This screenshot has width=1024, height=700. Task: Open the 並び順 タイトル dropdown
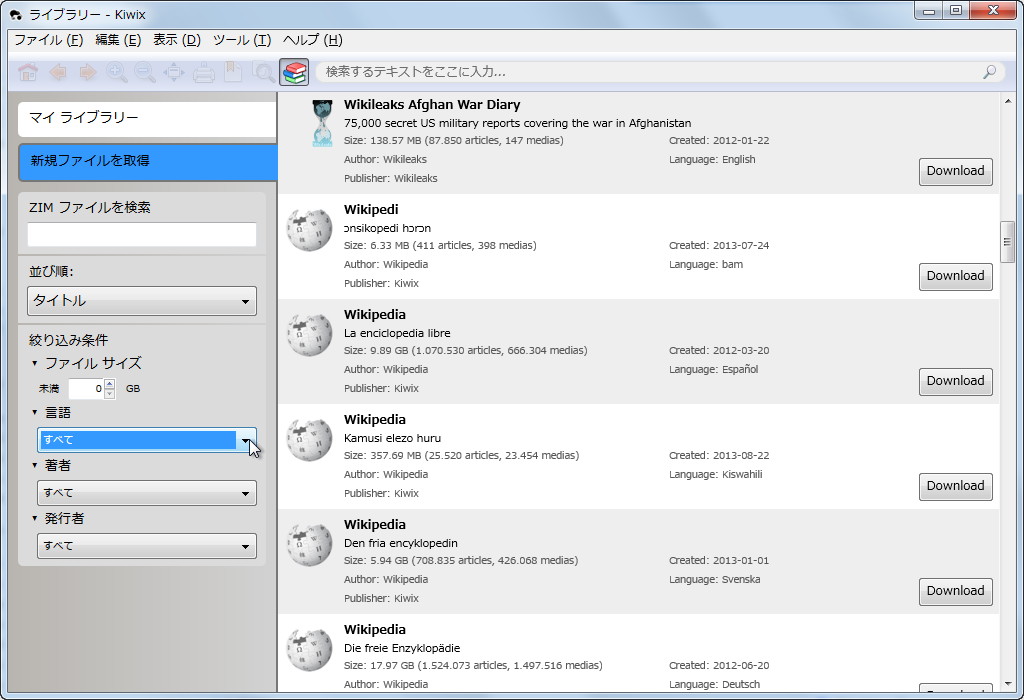coord(142,301)
